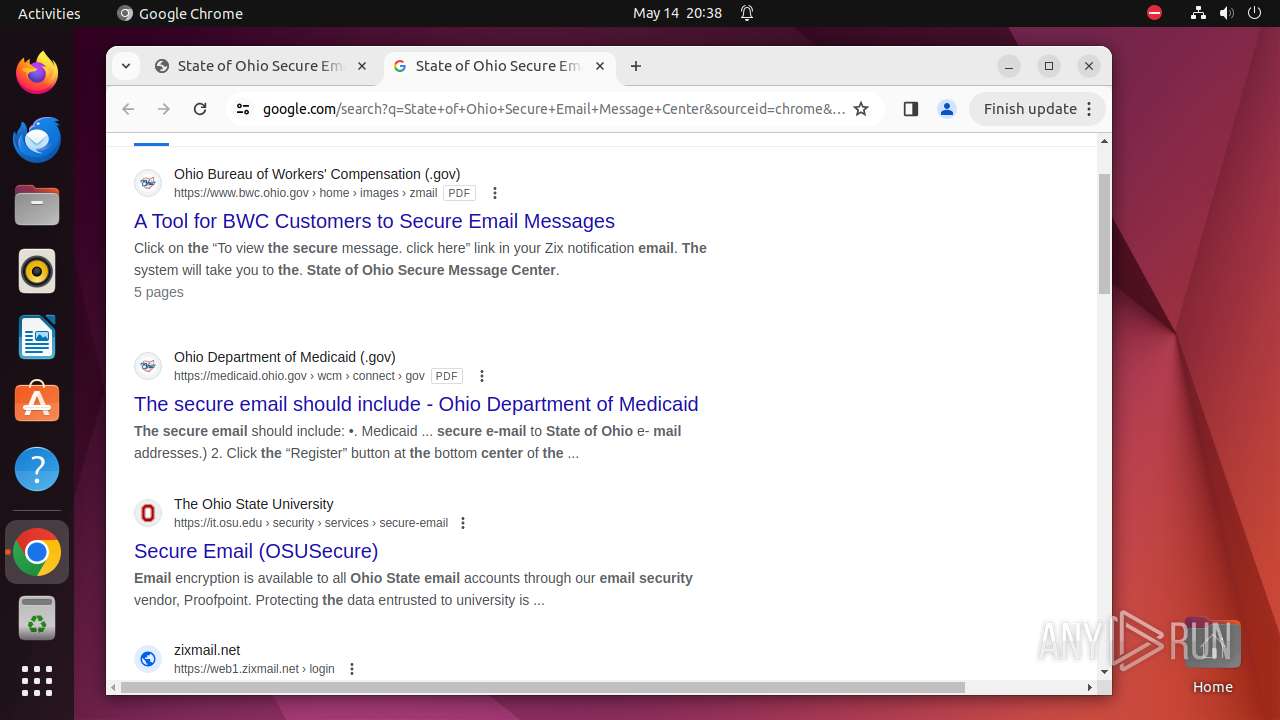Go back to previous page

click(128, 109)
